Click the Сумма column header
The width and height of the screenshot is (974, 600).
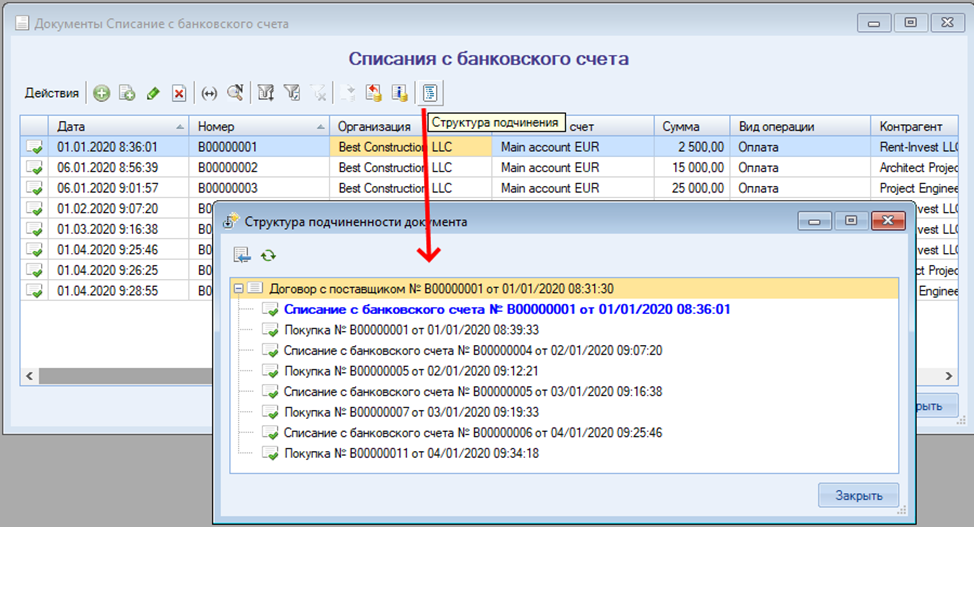click(x=692, y=127)
